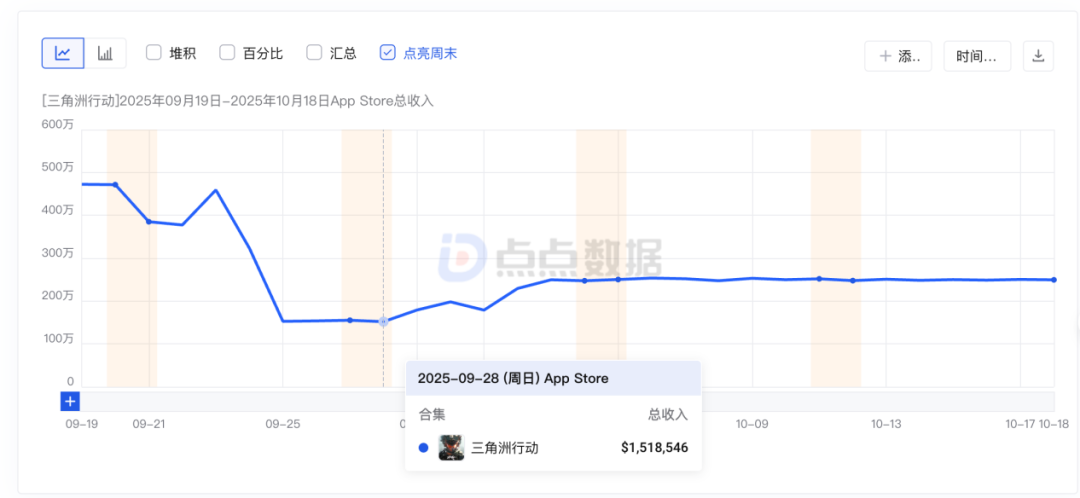Click the 合集 header in tooltip

coord(432,414)
